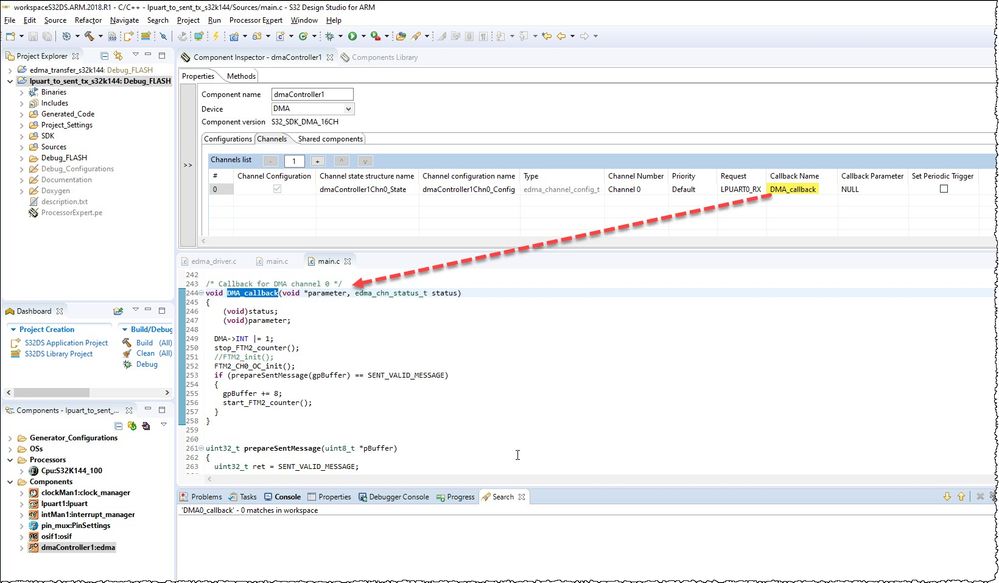Screen dimensions: 999x583
Task: Close the Project Explorer view tab
Action: click(75, 56)
